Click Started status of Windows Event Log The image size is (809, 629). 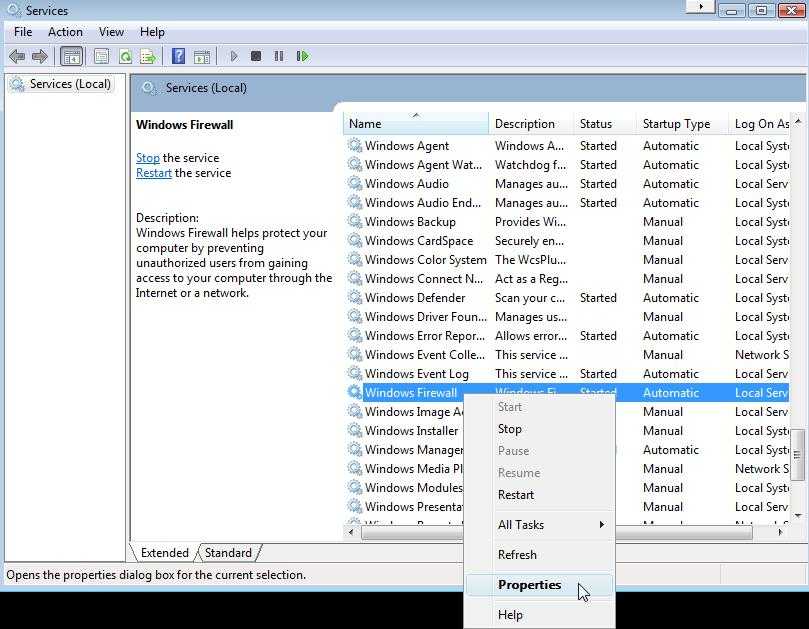598,374
